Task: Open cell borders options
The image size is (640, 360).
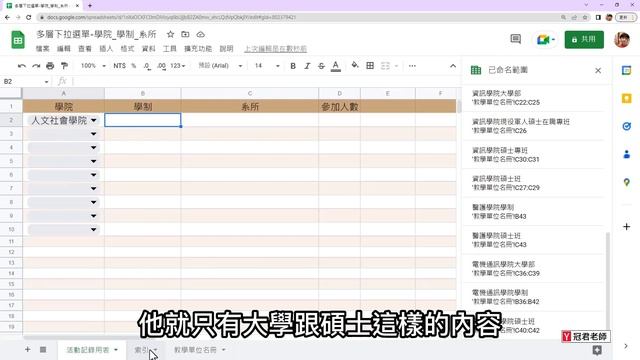Action: 370,66
